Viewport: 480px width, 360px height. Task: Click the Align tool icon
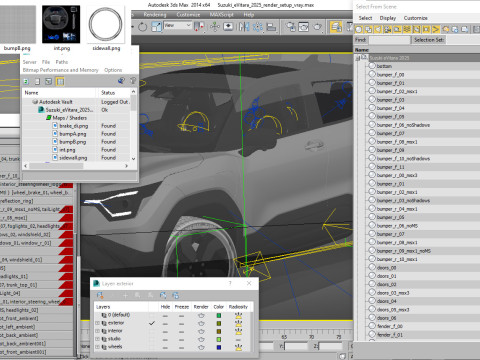point(271,26)
